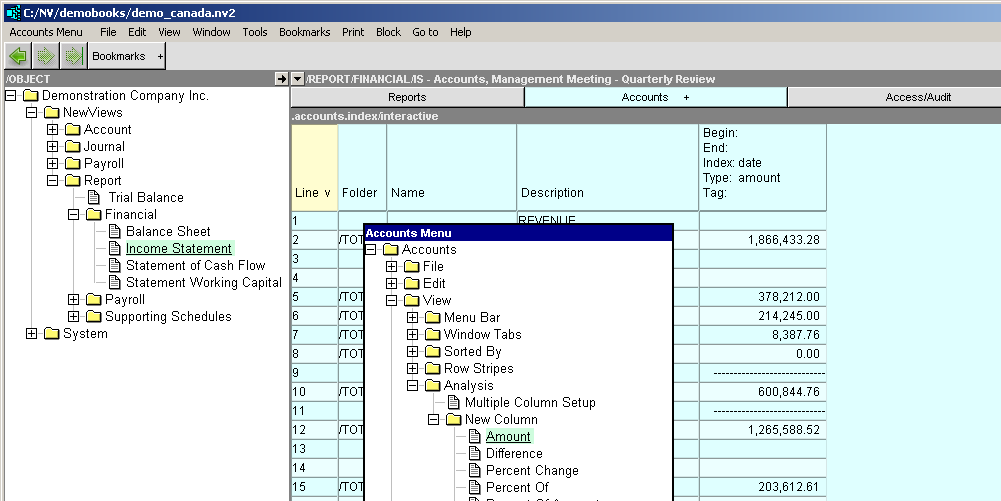Screen dimensions: 1001x501
Task: Click the green back arrow button
Action: click(x=18, y=57)
